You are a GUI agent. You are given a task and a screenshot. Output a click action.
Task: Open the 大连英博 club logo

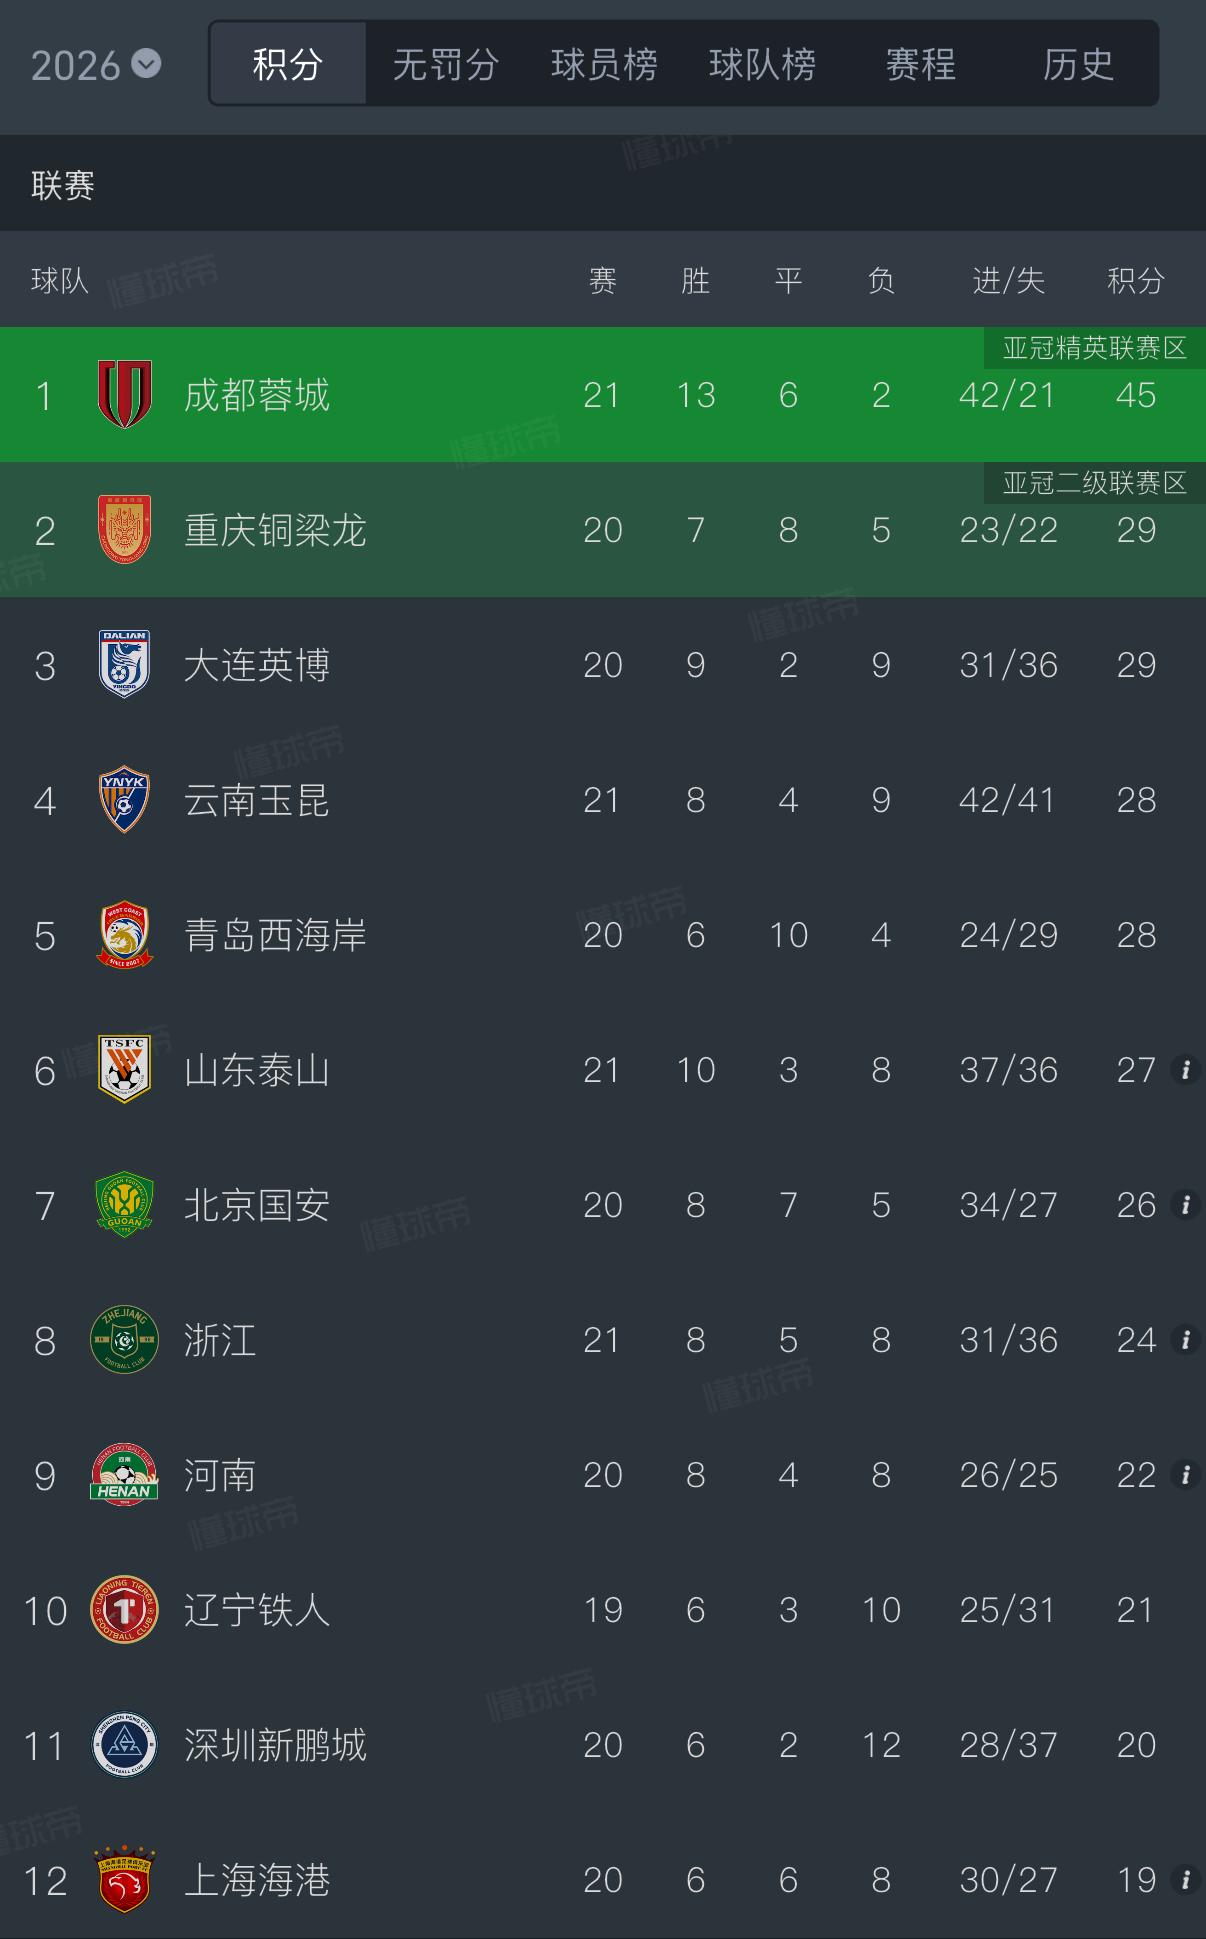point(124,665)
